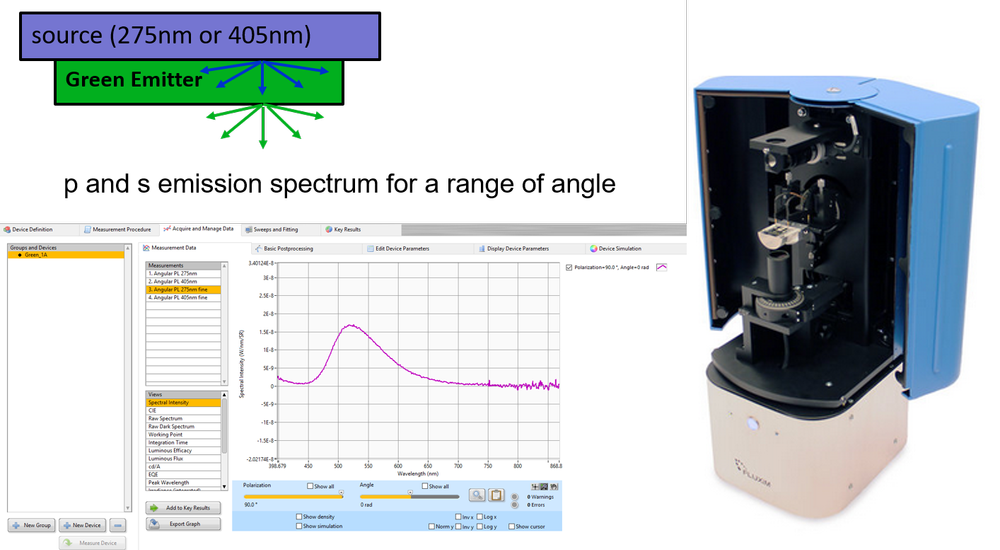Select Green_1A device in tree
The width and height of the screenshot is (1000, 550).
(x=66, y=255)
